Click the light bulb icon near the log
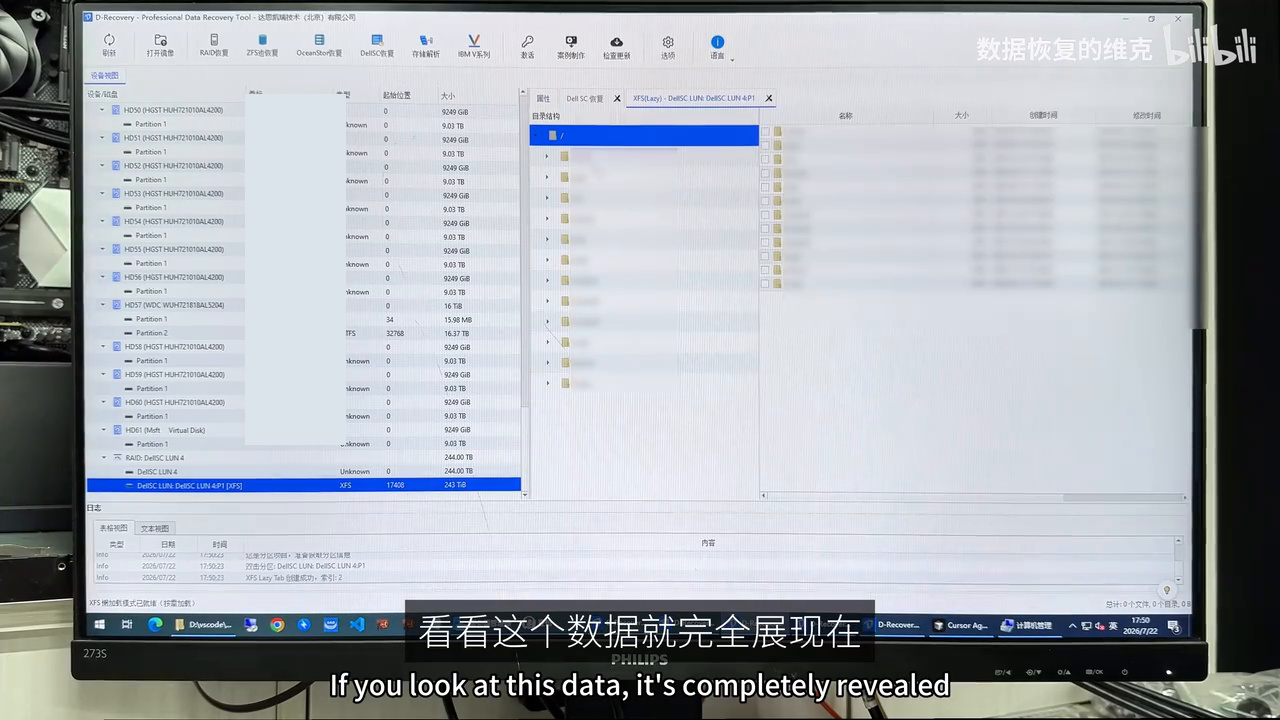The image size is (1280, 720). [x=1166, y=590]
